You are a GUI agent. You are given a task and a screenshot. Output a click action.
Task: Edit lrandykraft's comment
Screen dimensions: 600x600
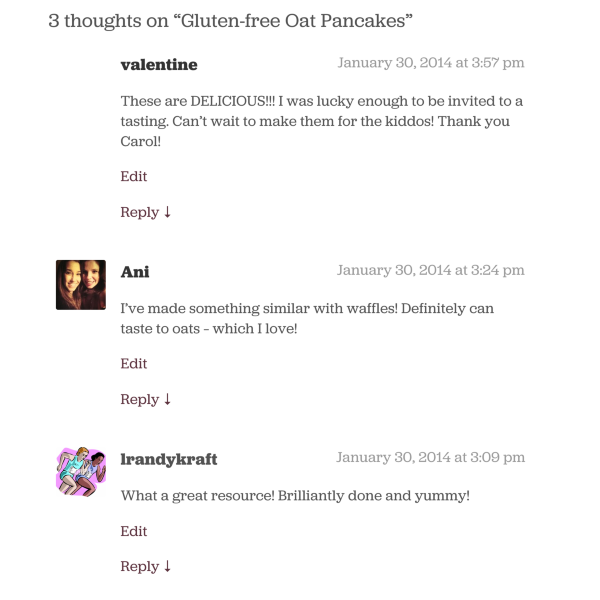[134, 531]
